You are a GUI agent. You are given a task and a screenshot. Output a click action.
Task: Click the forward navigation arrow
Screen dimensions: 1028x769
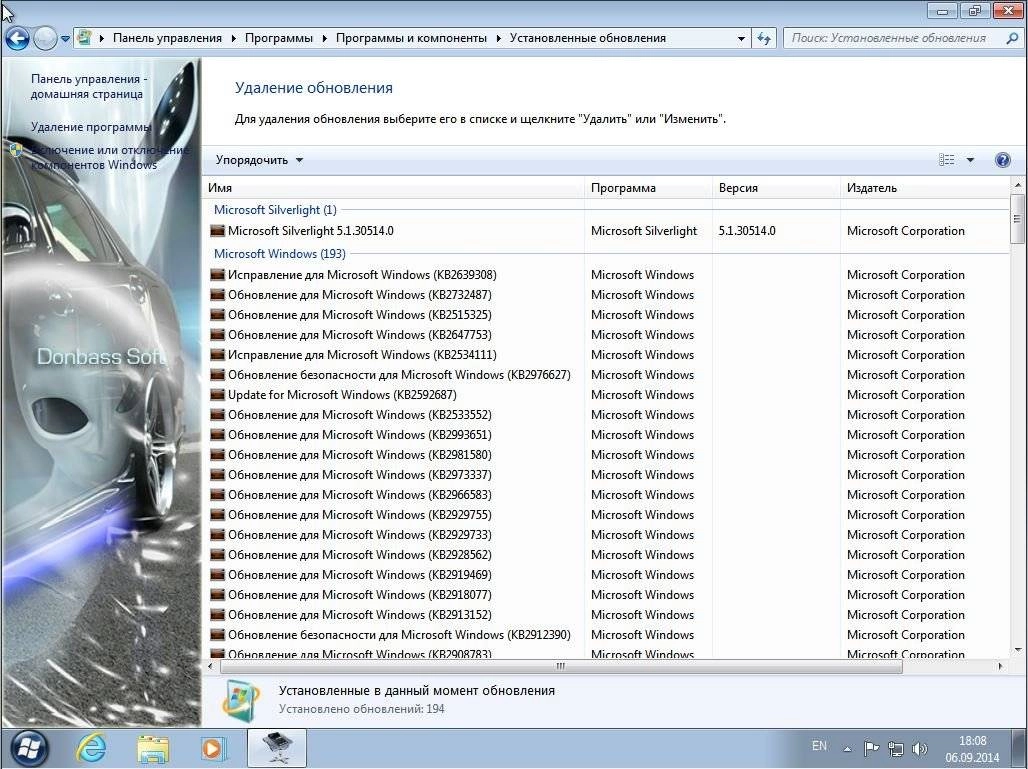click(45, 39)
